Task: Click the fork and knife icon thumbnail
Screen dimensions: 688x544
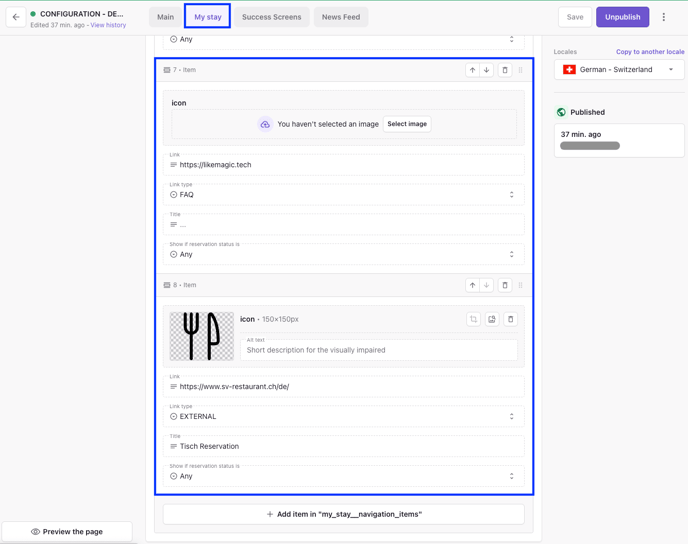Action: (202, 336)
